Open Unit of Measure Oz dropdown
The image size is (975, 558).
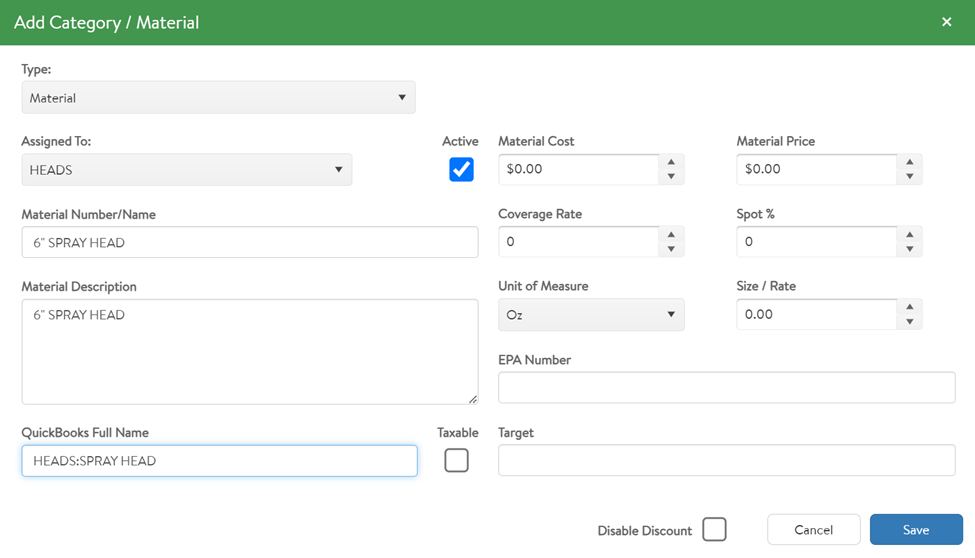tap(591, 315)
